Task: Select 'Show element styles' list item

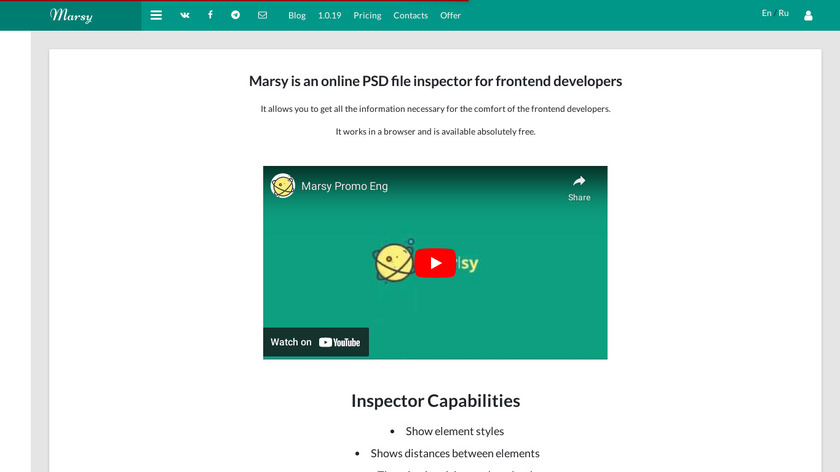Action: pos(454,431)
